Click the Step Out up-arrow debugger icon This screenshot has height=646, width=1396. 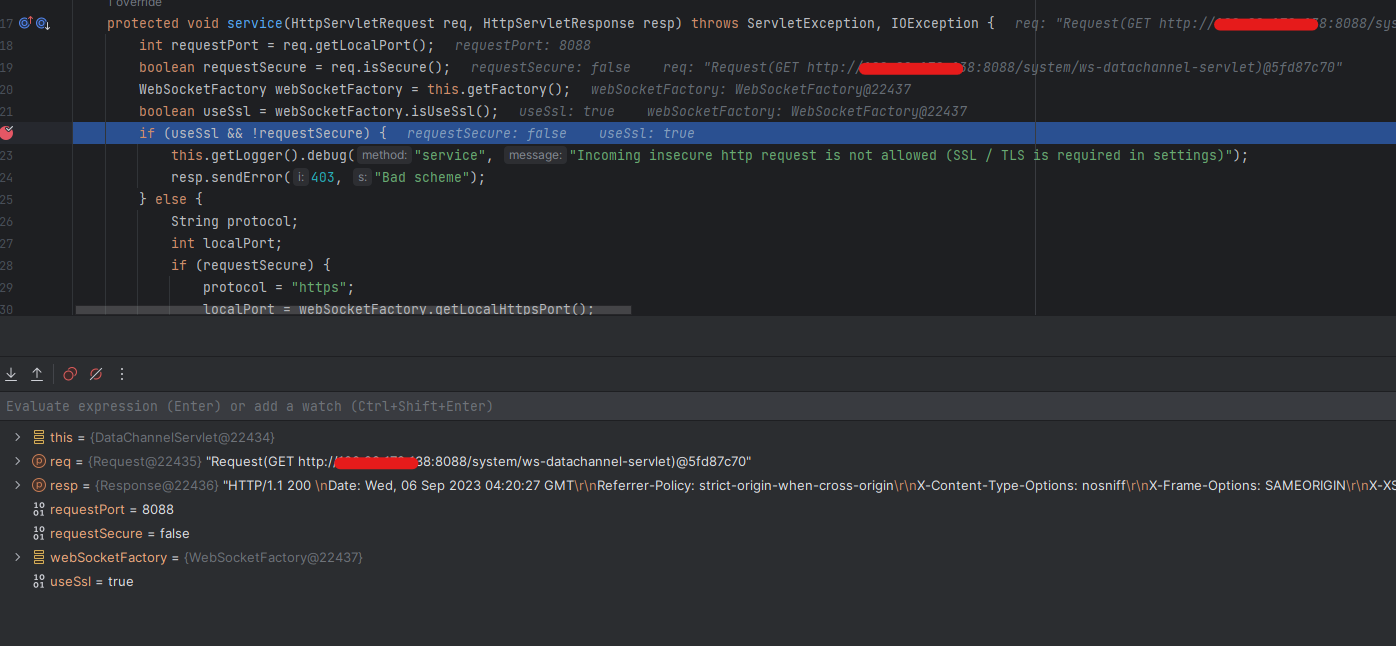click(37, 374)
